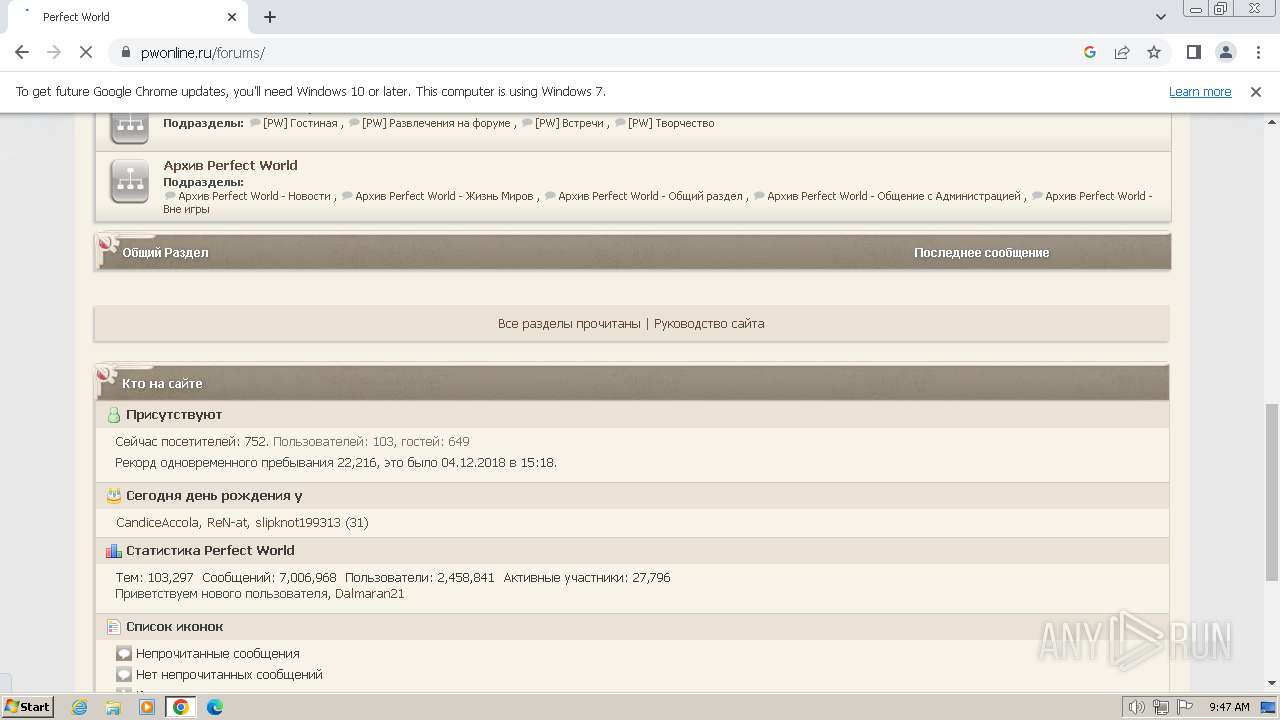1280x720 pixels.
Task: Open [PW] Развлечения на форуме subforum
Action: 437,123
